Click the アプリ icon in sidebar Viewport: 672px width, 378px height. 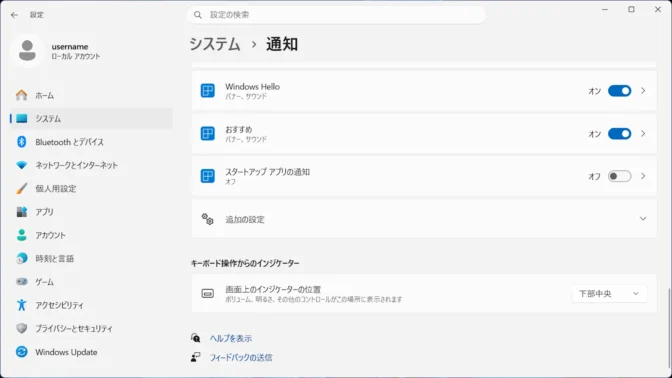click(21, 212)
